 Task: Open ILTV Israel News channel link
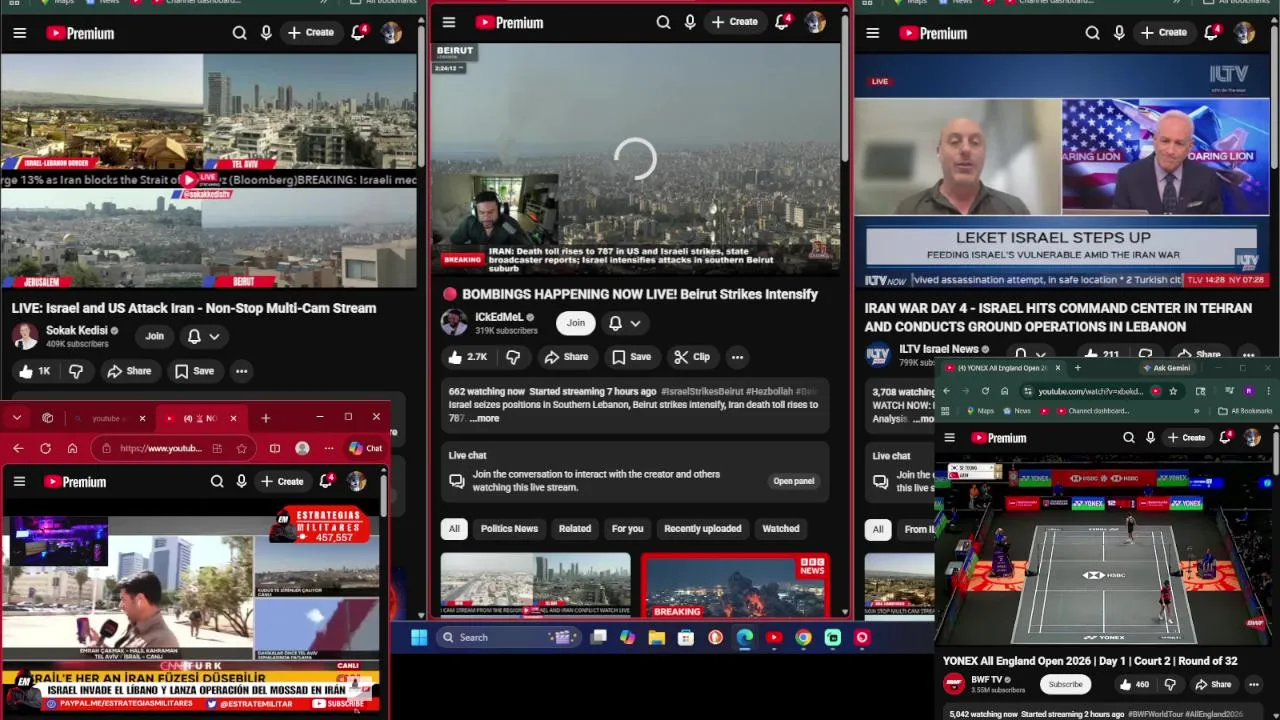(938, 349)
